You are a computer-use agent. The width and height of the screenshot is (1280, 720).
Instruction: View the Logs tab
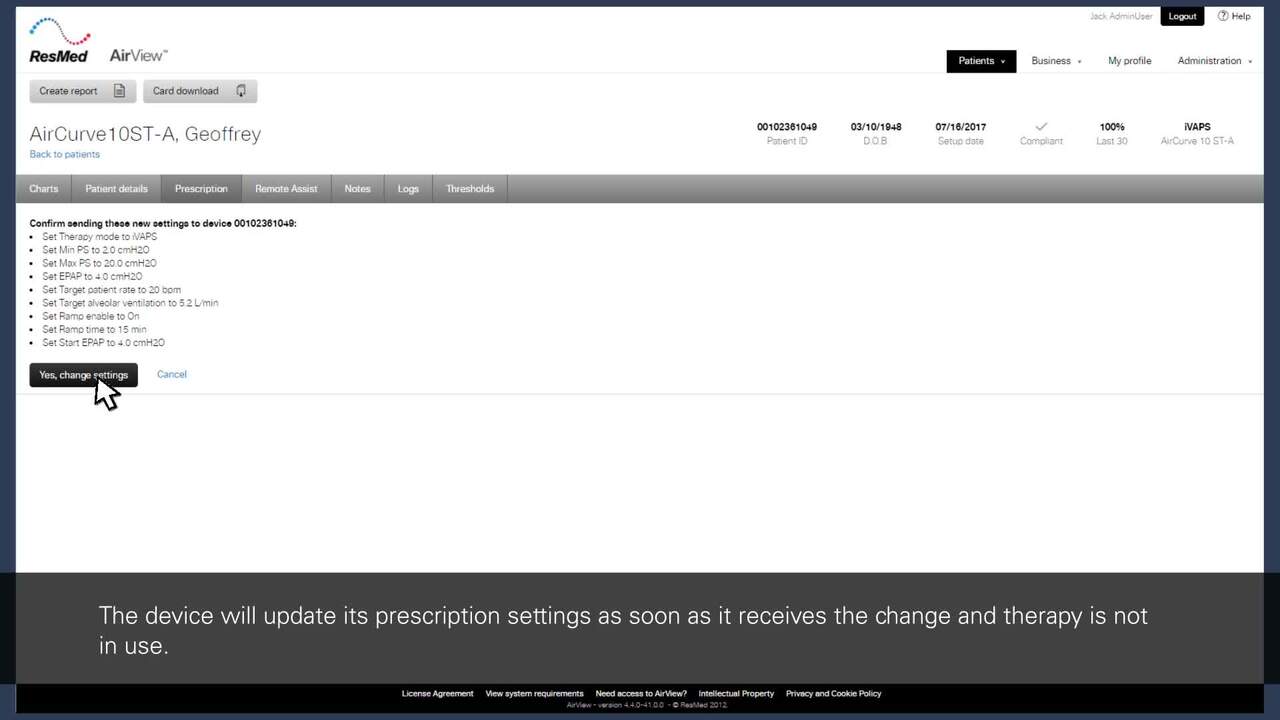[408, 189]
